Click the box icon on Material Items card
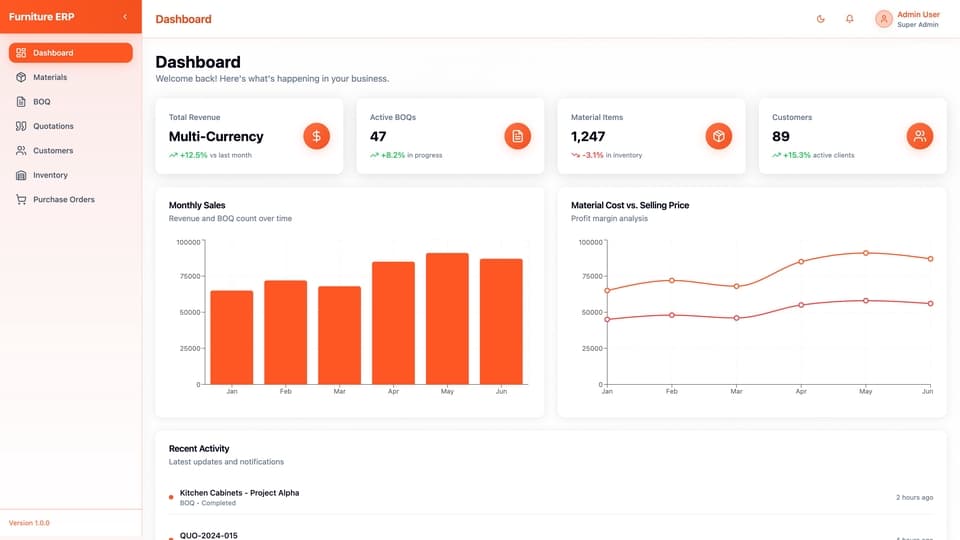This screenshot has height=540, width=960. click(718, 136)
